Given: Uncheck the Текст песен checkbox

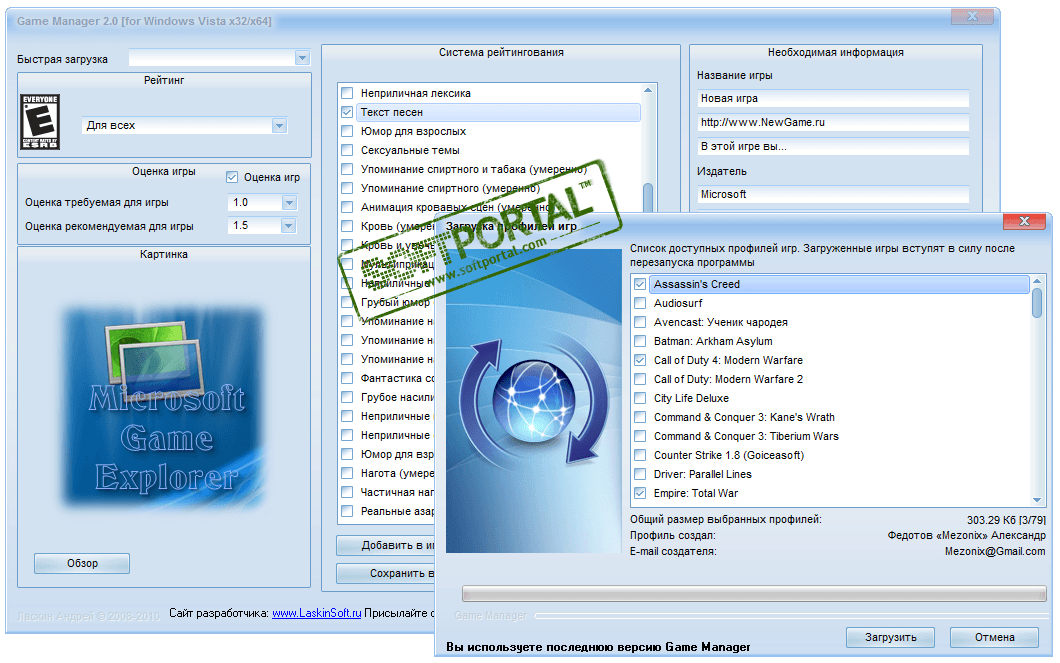Looking at the screenshot, I should pos(347,112).
